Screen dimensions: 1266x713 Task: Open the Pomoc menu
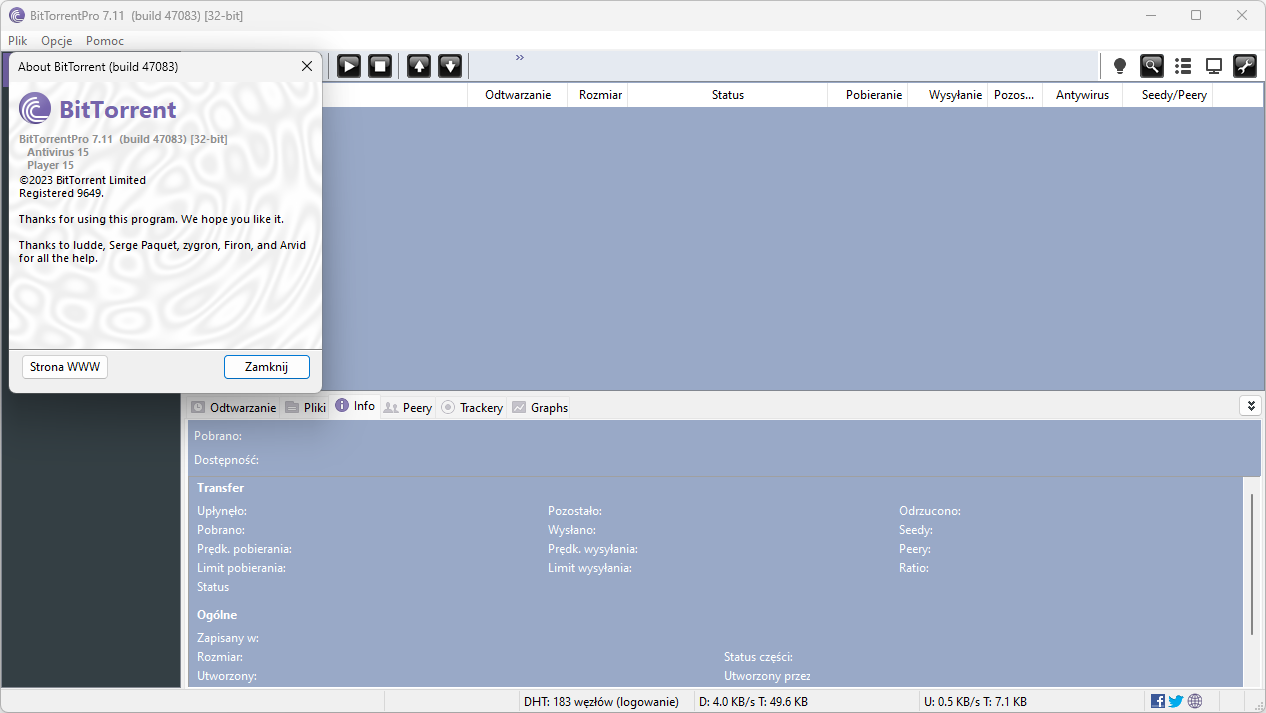(105, 41)
